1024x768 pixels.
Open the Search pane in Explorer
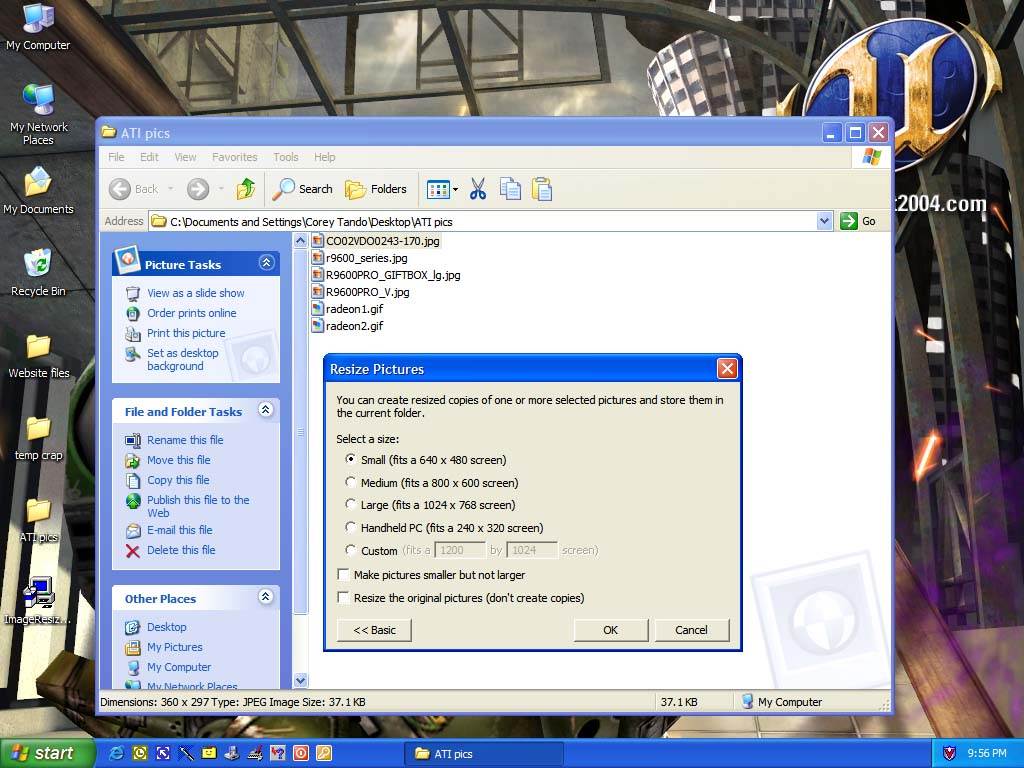point(302,189)
